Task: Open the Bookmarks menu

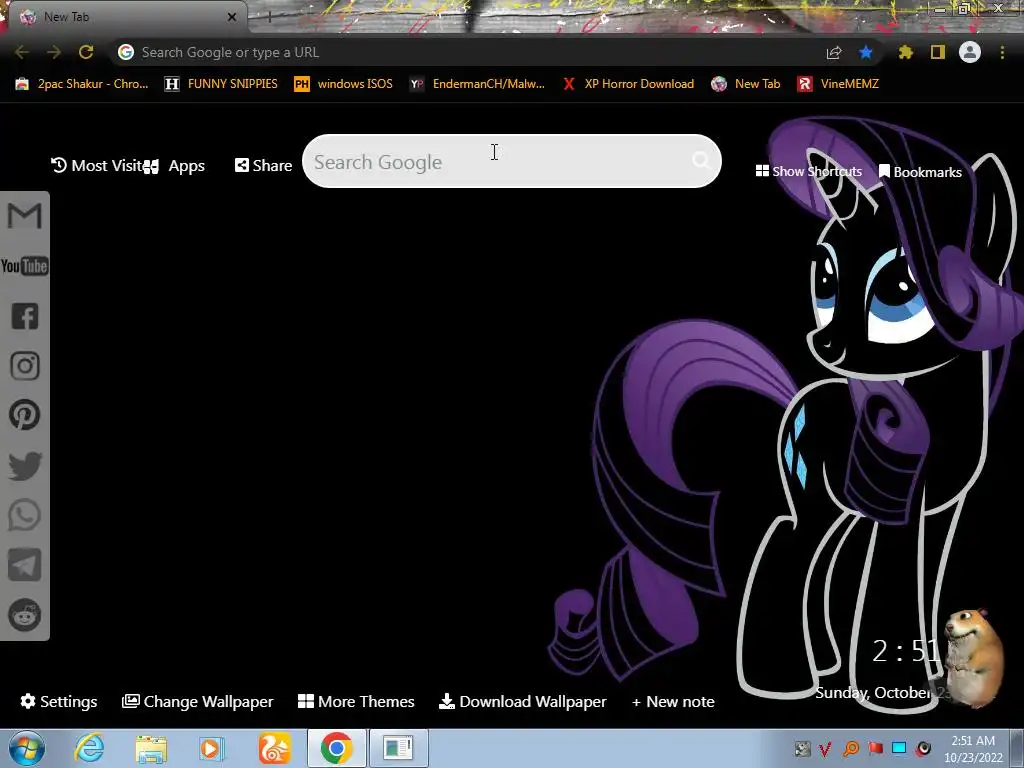Action: [920, 172]
